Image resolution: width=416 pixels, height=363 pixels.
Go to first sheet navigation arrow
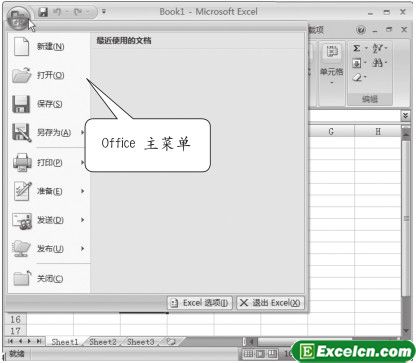10,341
